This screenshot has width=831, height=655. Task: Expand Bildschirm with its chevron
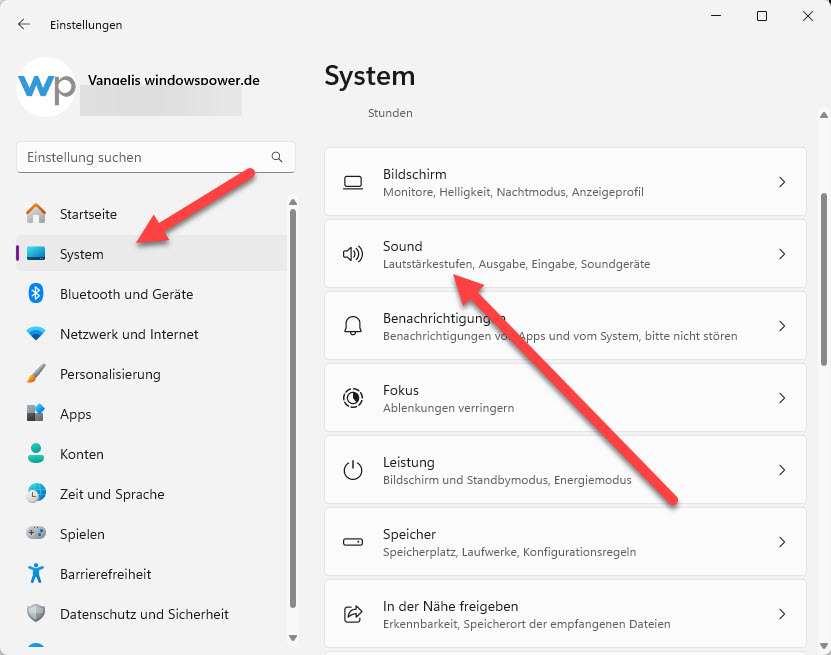pos(782,182)
